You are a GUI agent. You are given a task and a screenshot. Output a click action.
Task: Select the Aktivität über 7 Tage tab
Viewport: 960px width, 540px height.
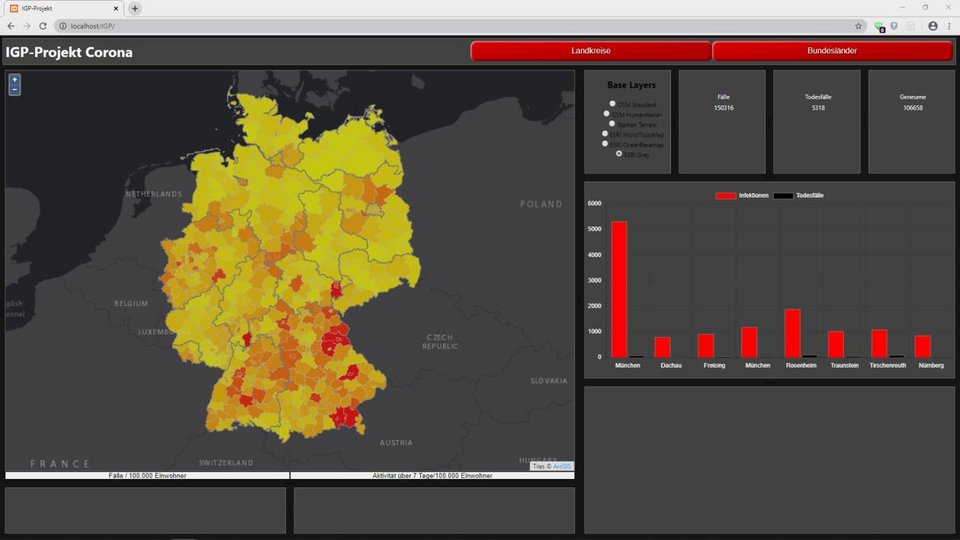432,476
